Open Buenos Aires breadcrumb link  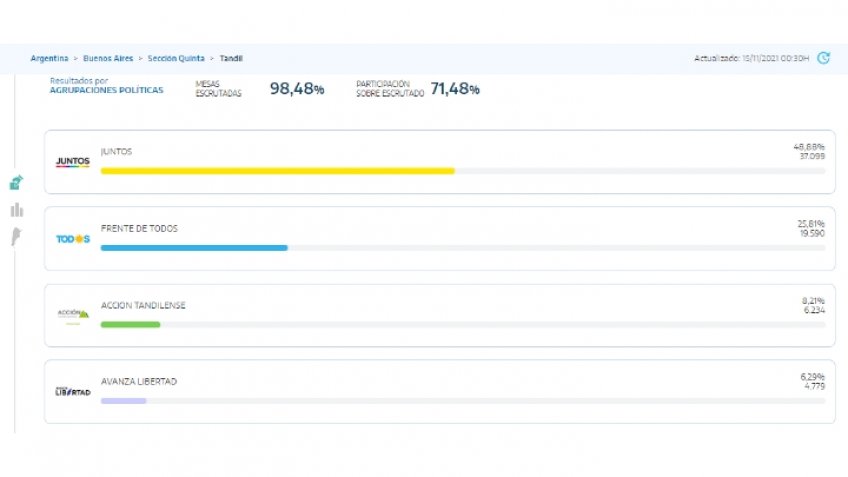(108, 58)
